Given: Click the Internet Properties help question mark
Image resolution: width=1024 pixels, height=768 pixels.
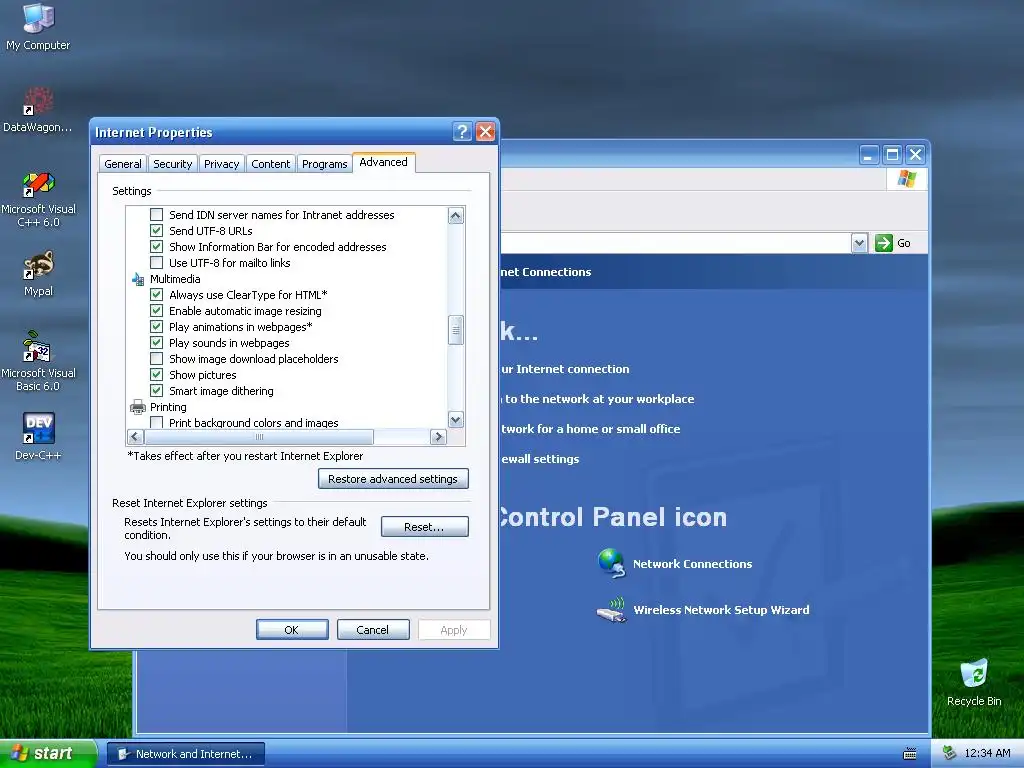Looking at the screenshot, I should [462, 132].
